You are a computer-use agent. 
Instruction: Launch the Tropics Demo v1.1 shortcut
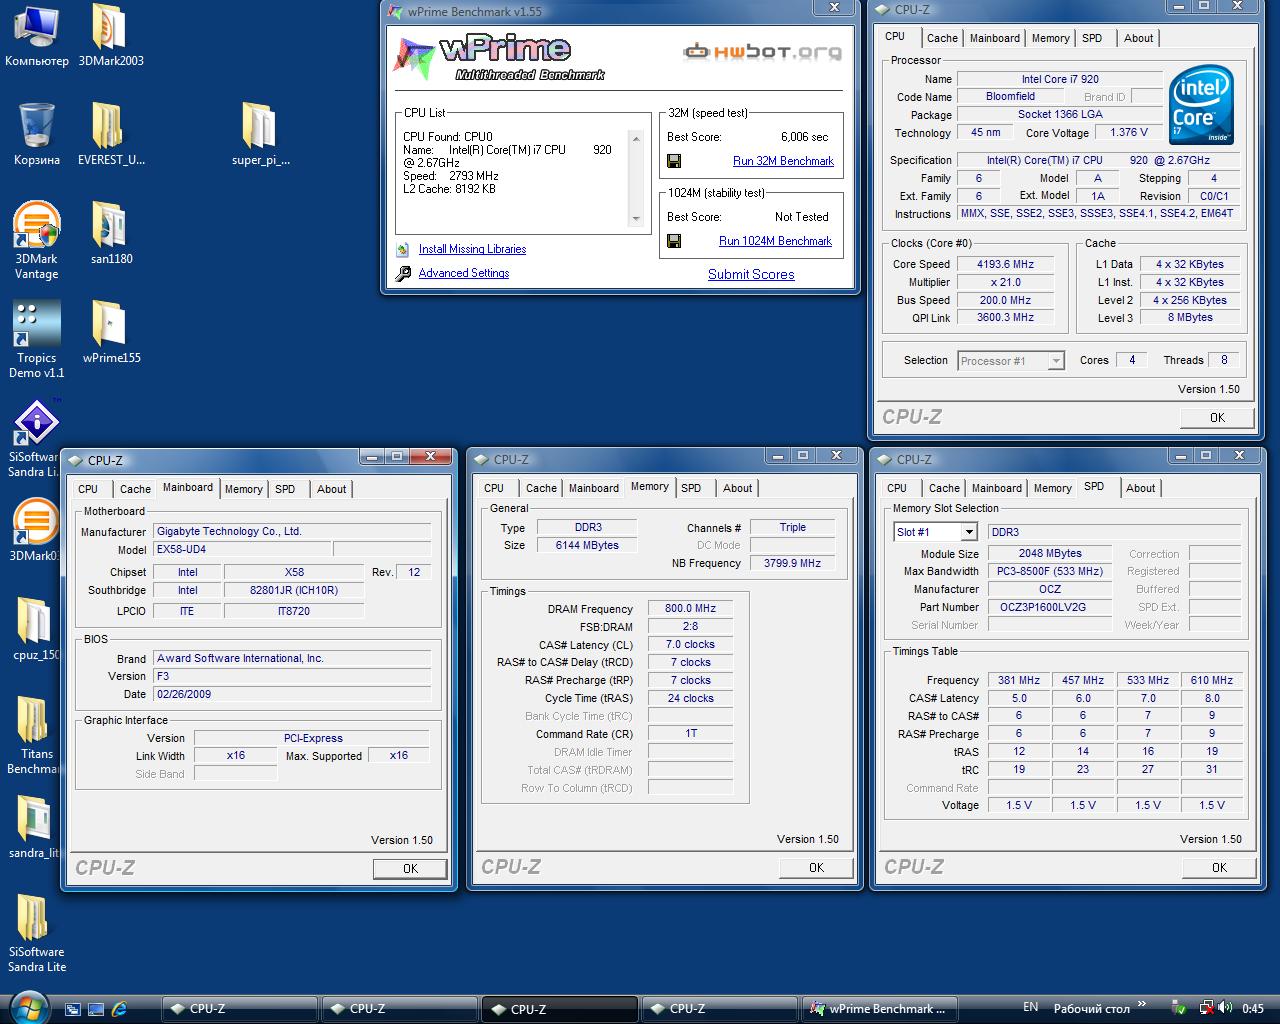click(x=36, y=340)
